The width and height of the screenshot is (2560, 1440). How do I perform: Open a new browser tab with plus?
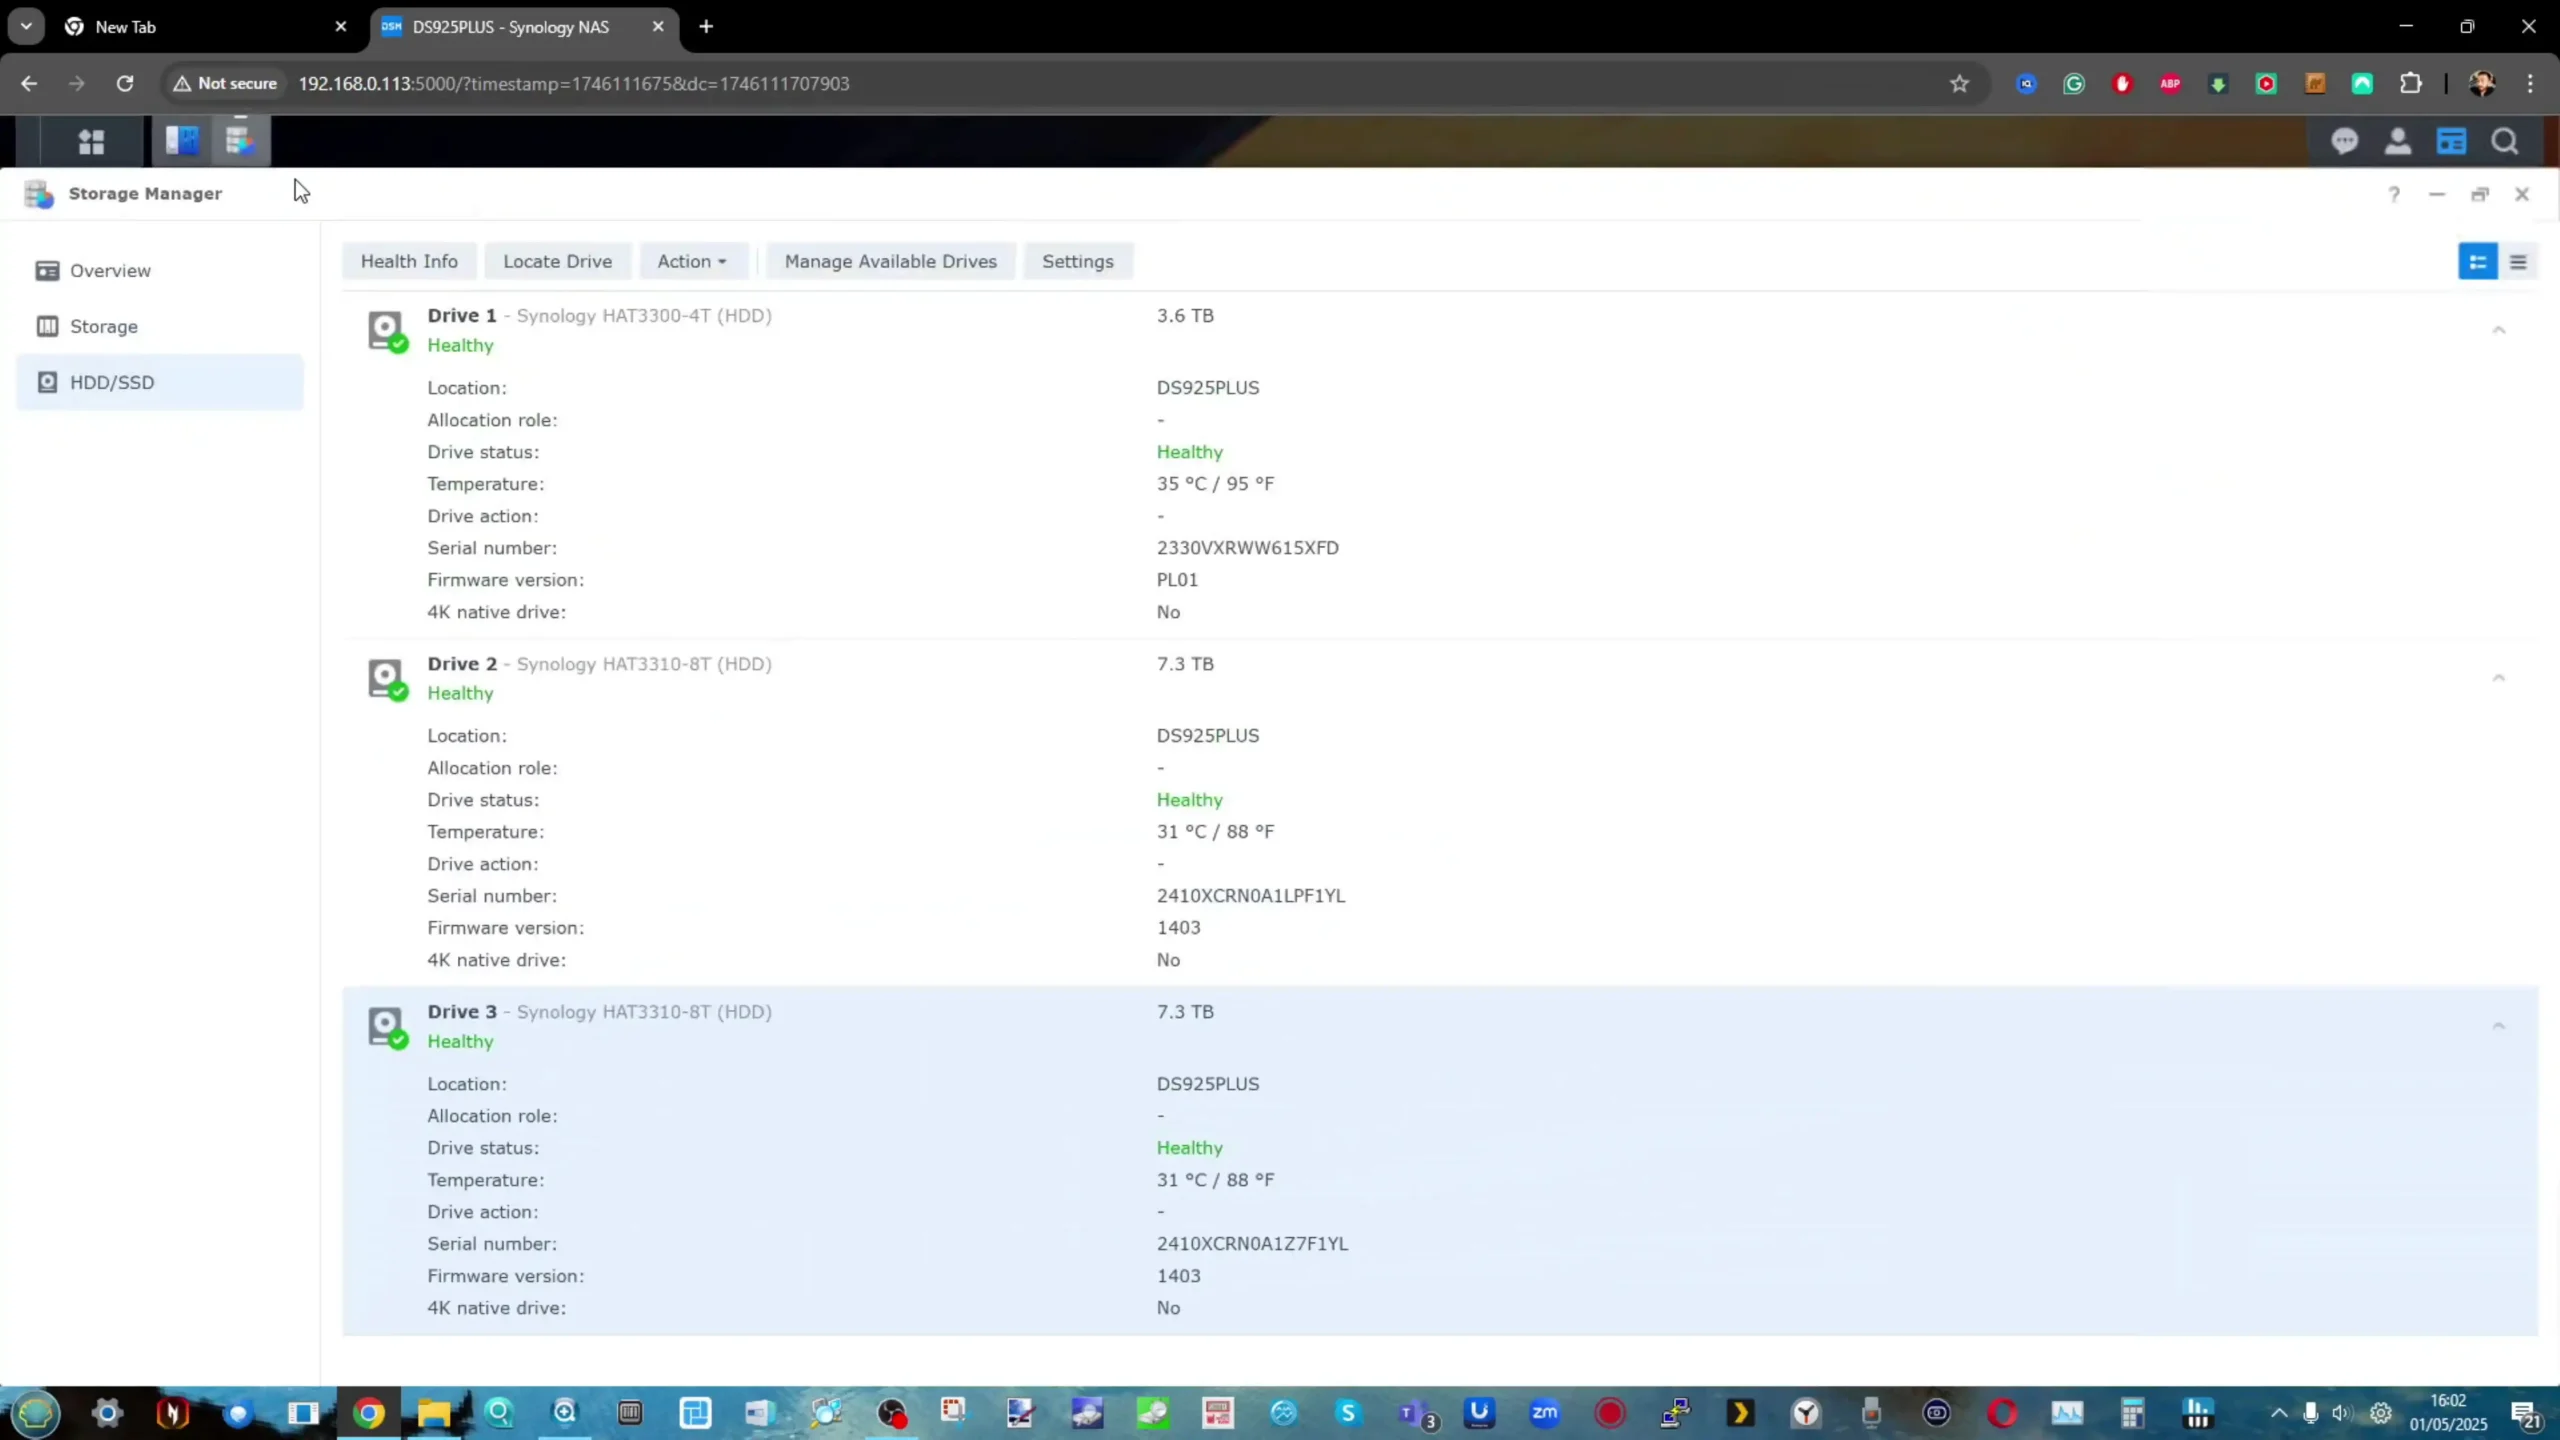706,27
